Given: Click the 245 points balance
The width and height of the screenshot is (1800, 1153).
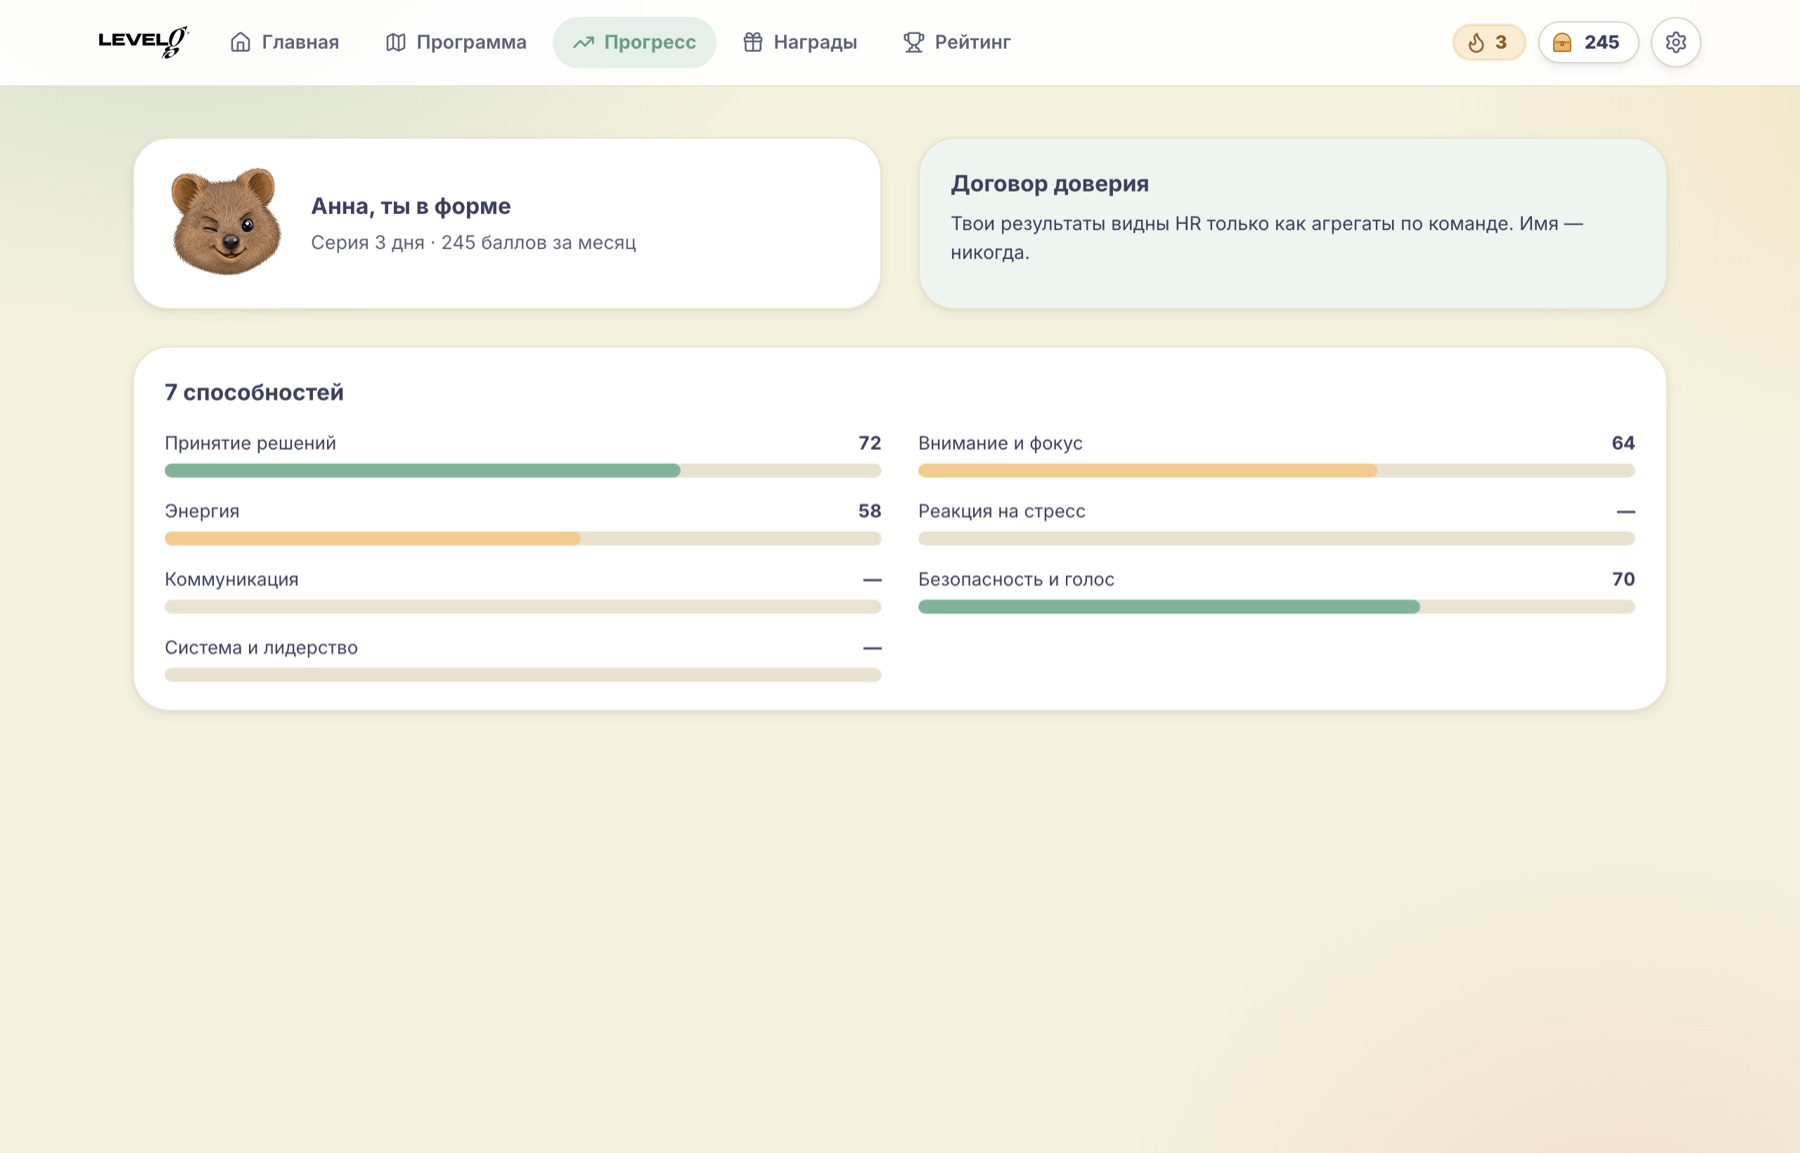Looking at the screenshot, I should click(1588, 42).
